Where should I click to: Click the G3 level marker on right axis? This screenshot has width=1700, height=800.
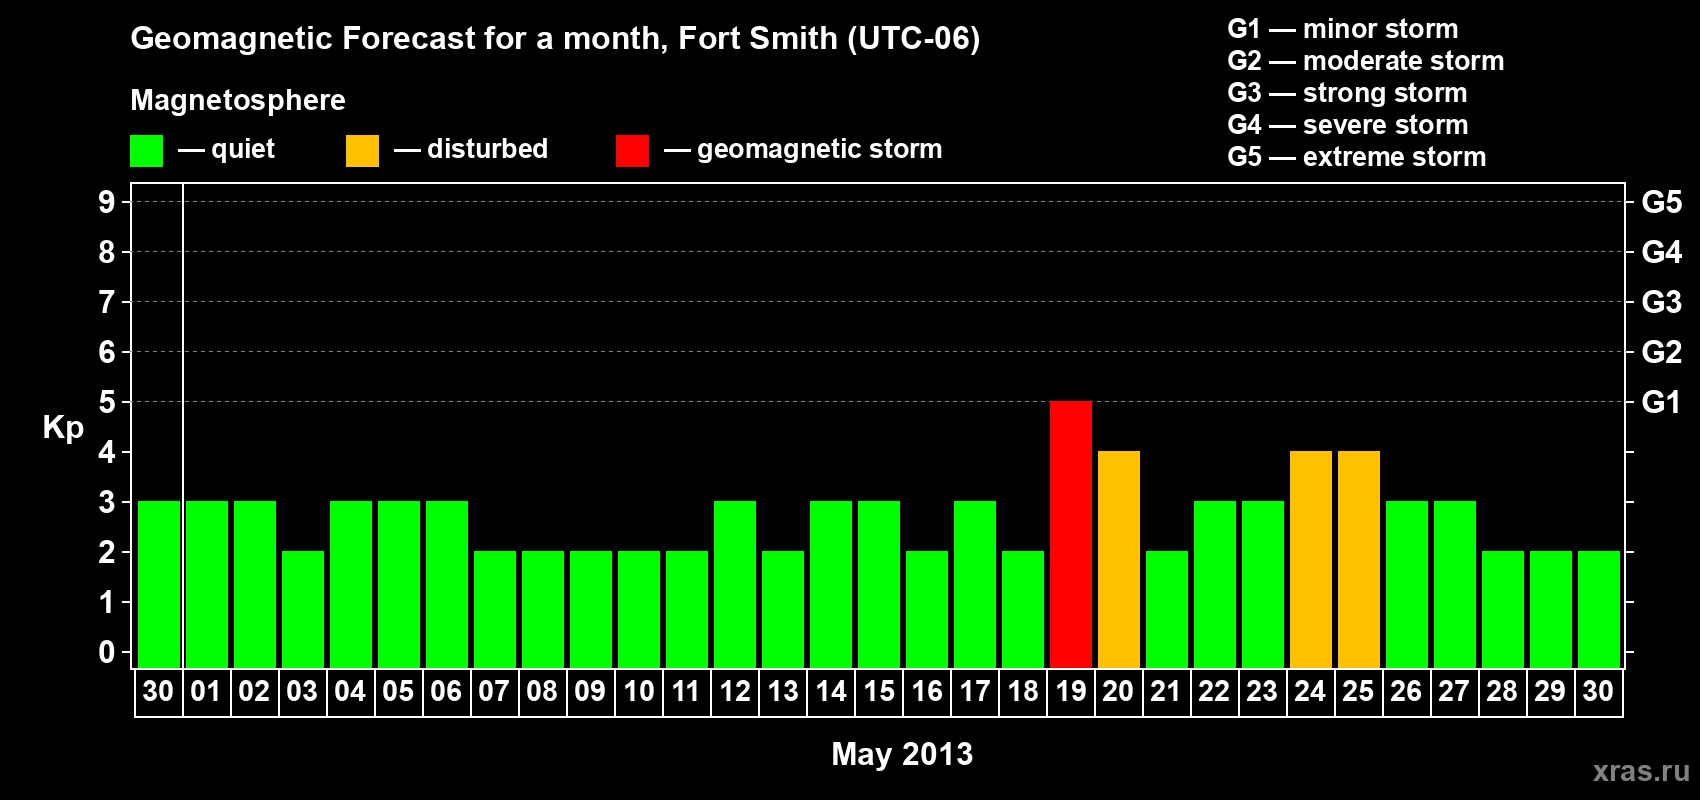pyautogui.click(x=1661, y=302)
